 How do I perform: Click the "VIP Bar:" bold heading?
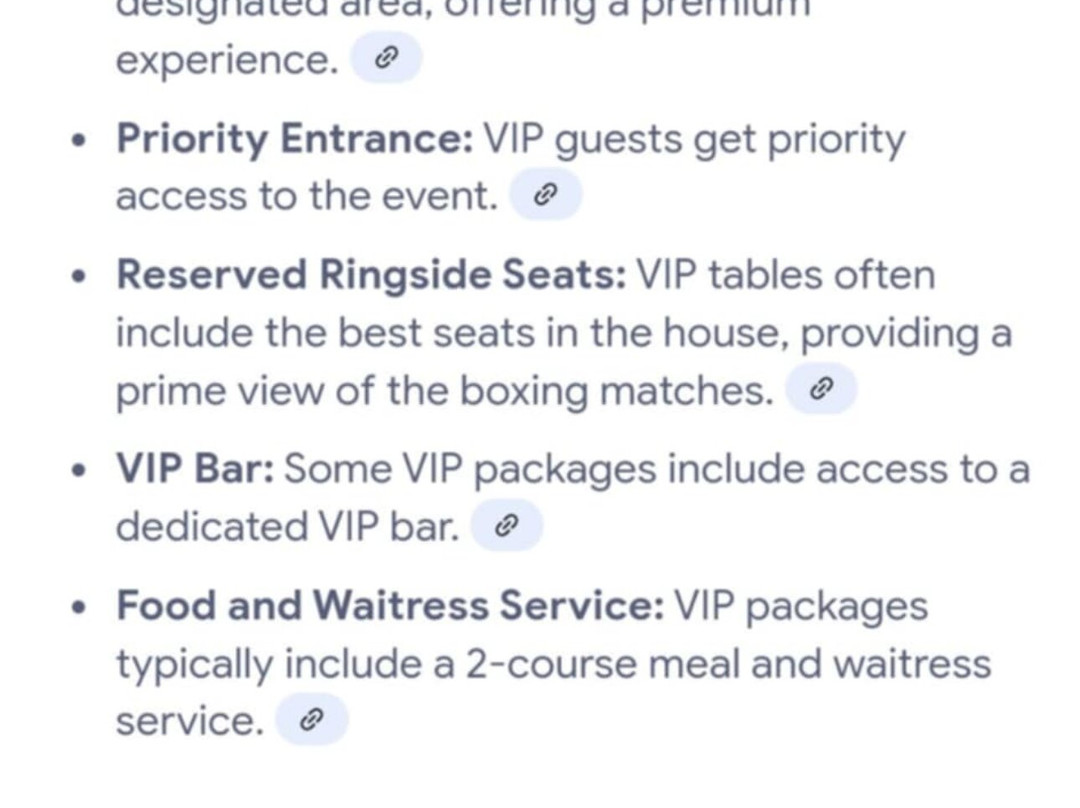click(195, 468)
